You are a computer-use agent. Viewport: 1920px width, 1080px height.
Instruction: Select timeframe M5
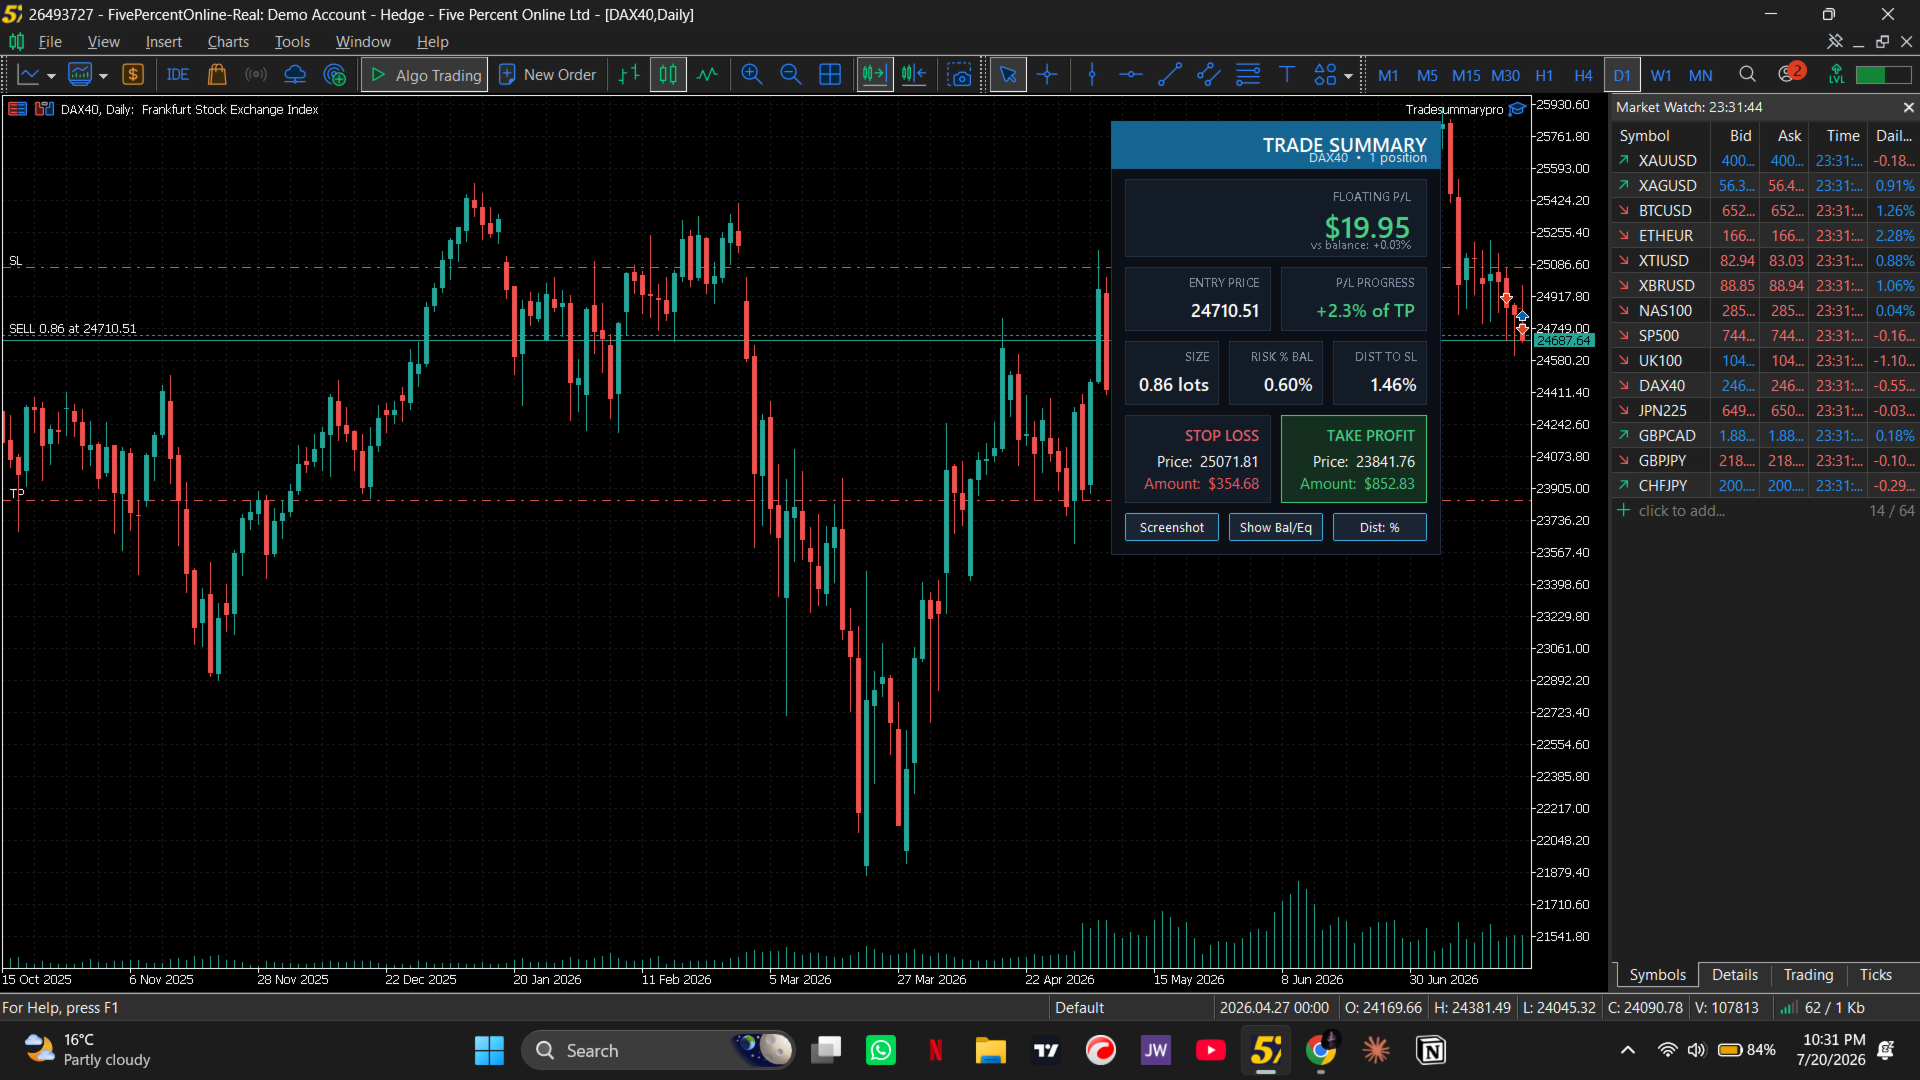[x=1427, y=75]
